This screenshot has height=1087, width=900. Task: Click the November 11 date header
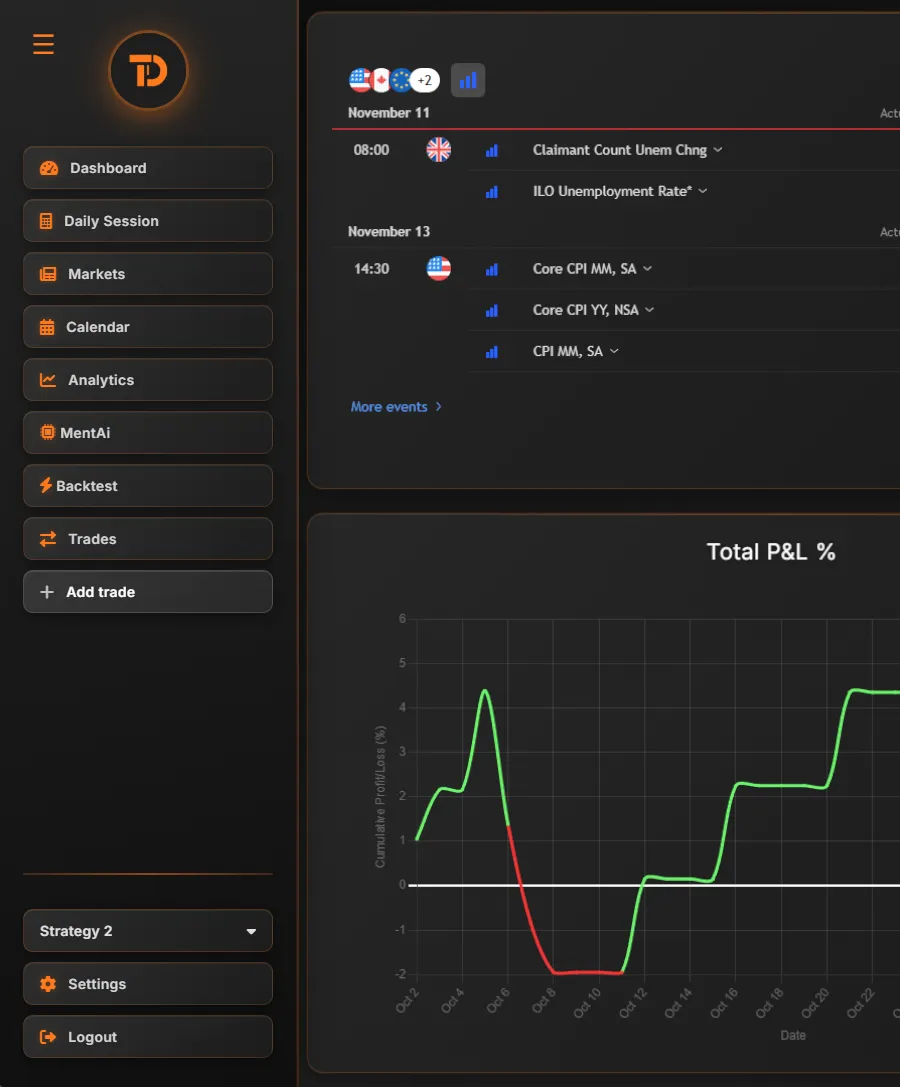click(x=388, y=113)
